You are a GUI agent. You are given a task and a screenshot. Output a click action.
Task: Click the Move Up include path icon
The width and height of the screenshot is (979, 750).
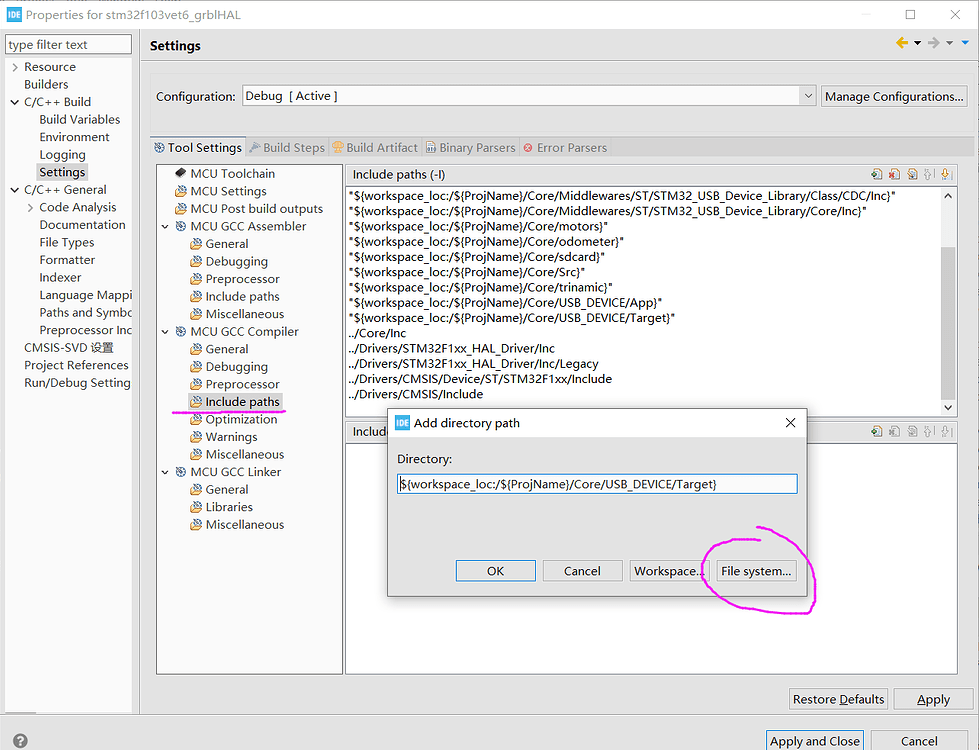(928, 174)
